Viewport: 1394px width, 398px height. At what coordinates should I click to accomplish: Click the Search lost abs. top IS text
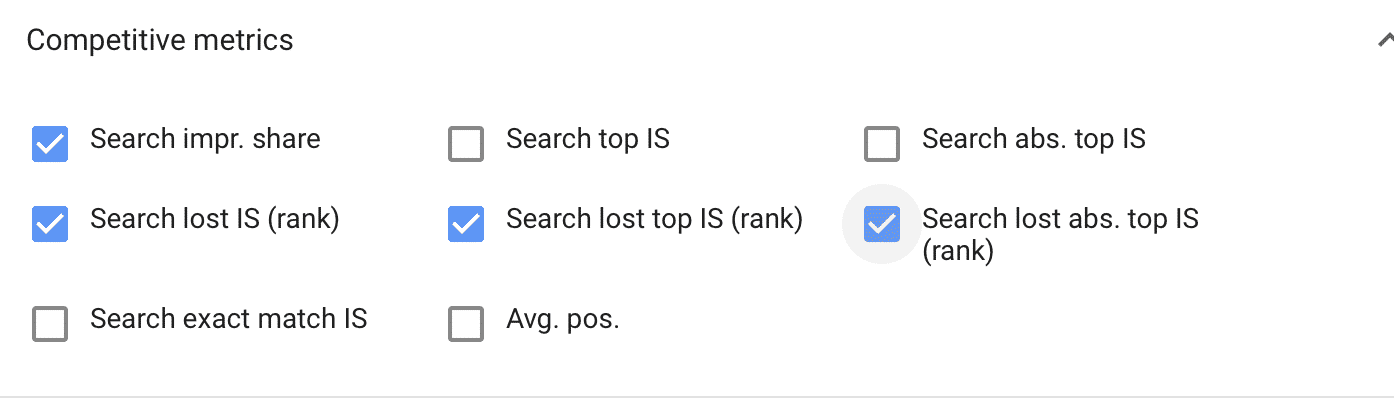coord(1060,218)
